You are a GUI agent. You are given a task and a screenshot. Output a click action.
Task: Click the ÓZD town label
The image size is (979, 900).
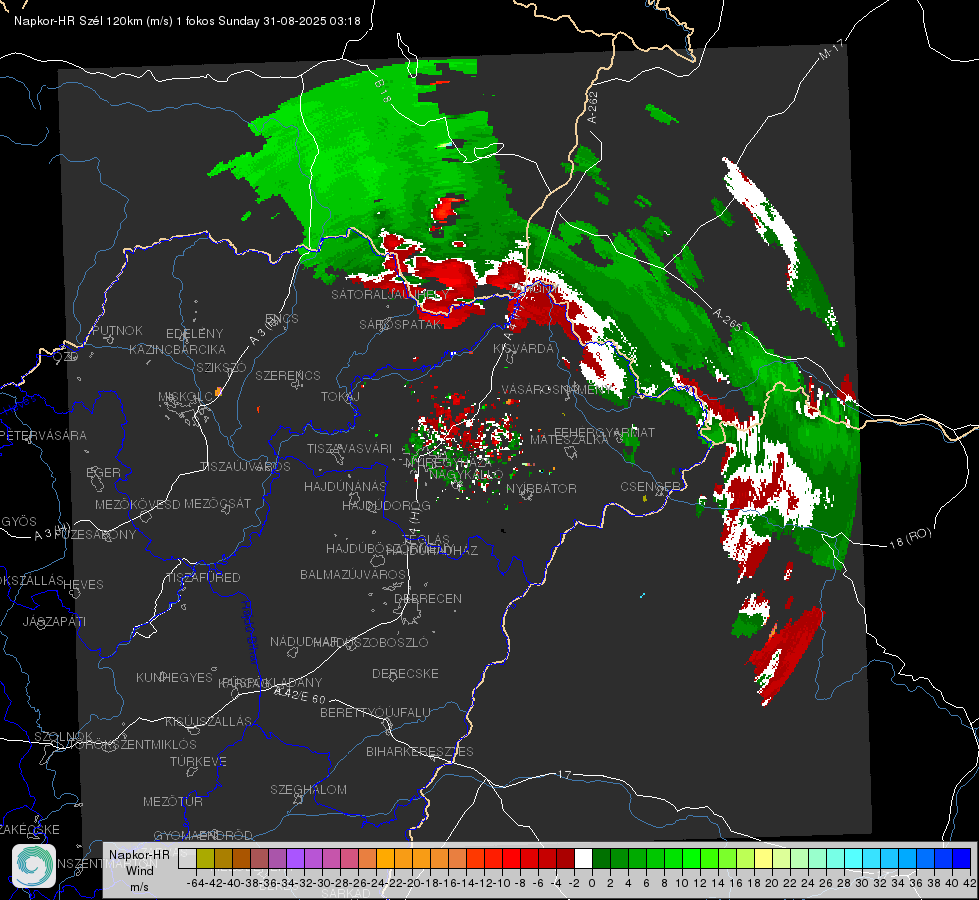tap(66, 356)
